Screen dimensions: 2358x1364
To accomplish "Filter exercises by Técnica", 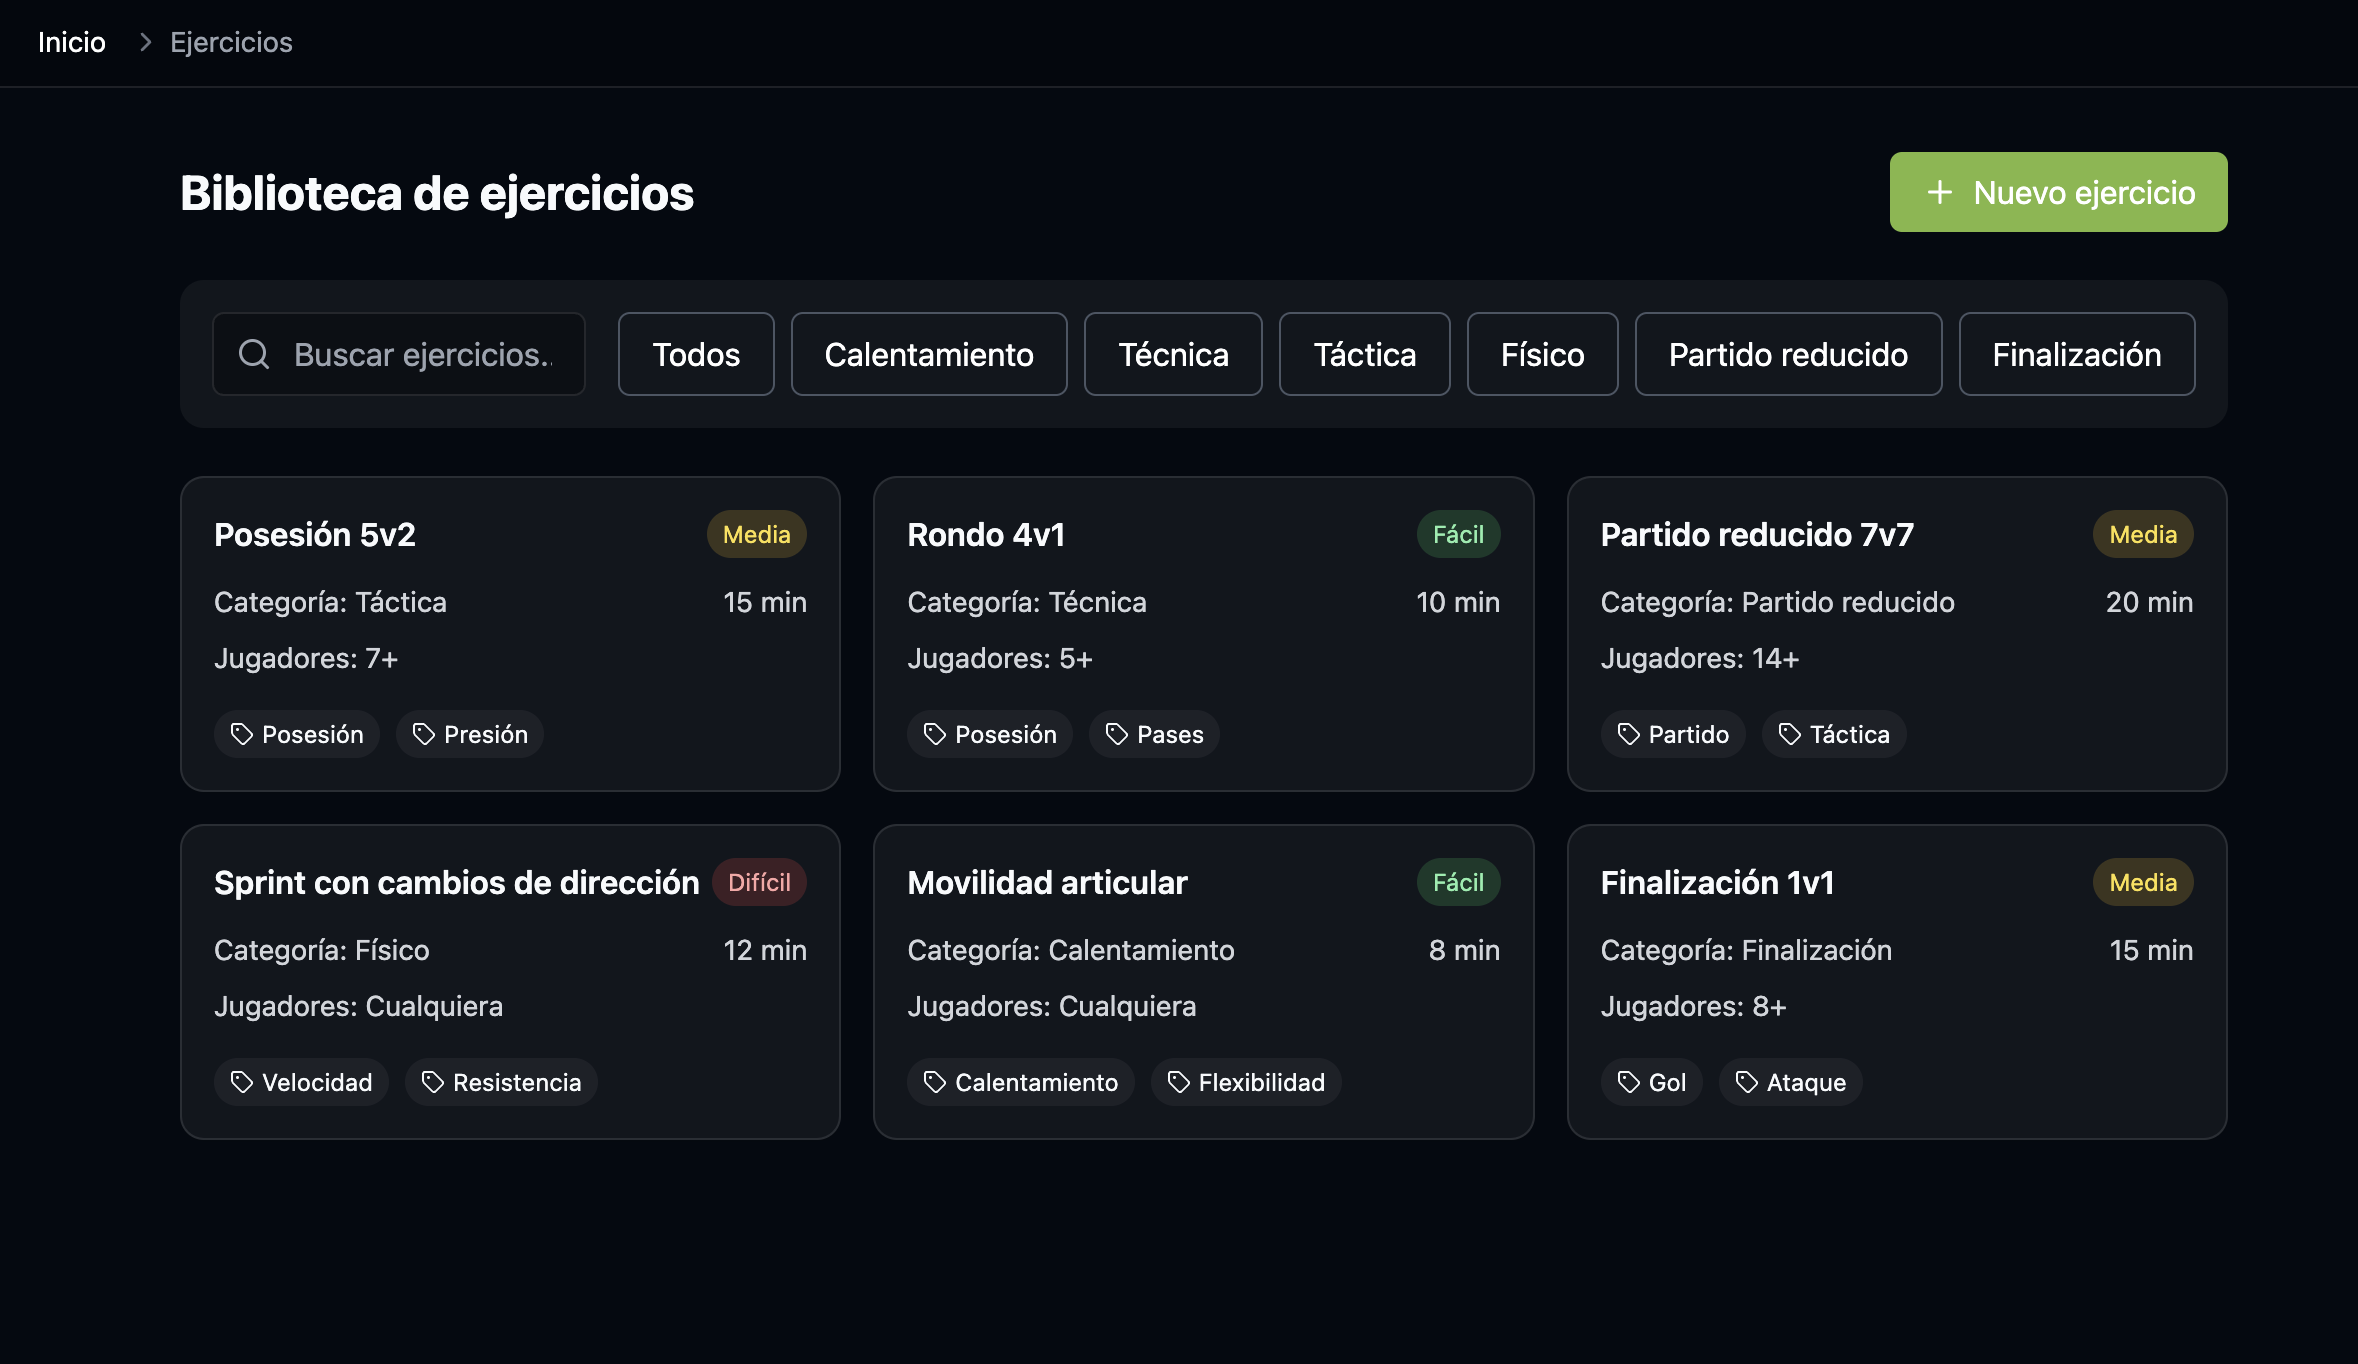I will tap(1173, 354).
